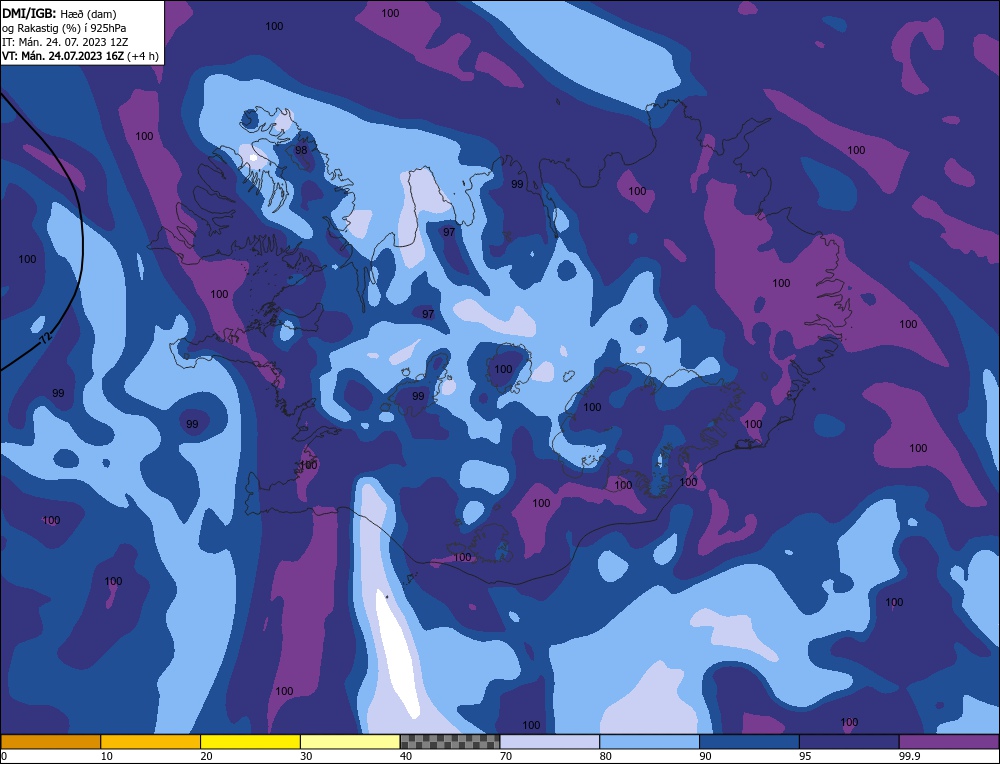This screenshot has width=1000, height=764.
Task: Choose the medium blue 90–95 legend swatch
Action: tap(749, 741)
